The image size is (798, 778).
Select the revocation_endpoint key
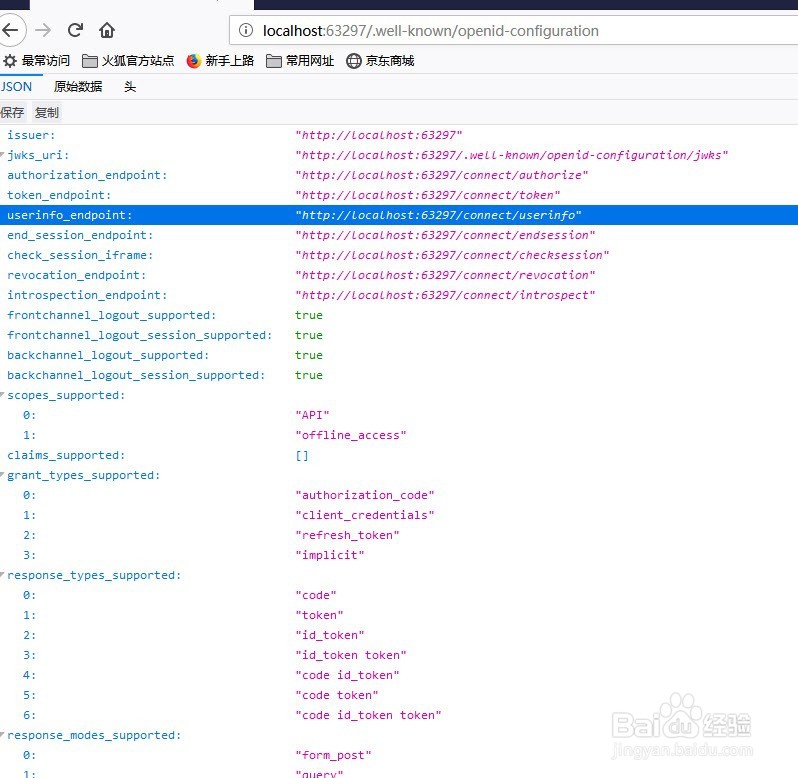pos(76,275)
